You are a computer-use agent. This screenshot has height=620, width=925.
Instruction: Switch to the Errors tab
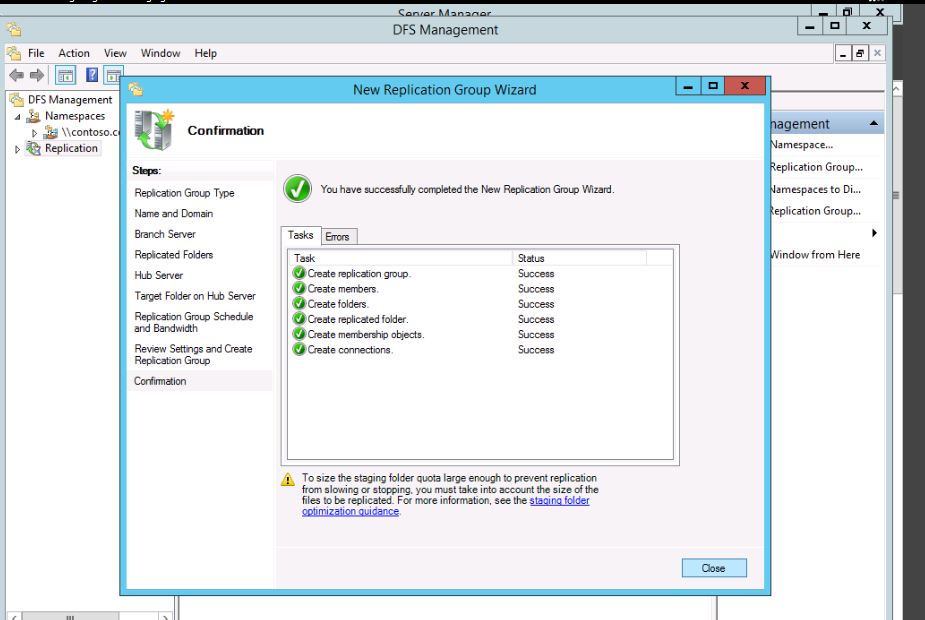click(x=337, y=236)
